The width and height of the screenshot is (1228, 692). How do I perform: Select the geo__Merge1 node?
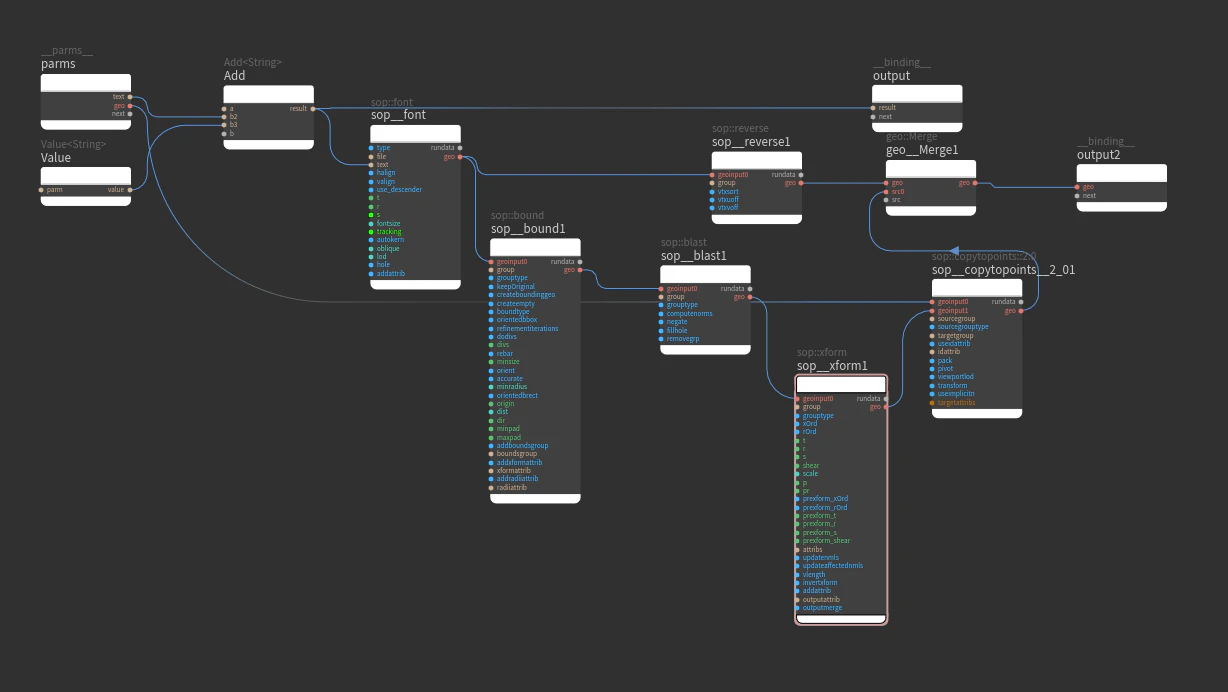pos(931,187)
